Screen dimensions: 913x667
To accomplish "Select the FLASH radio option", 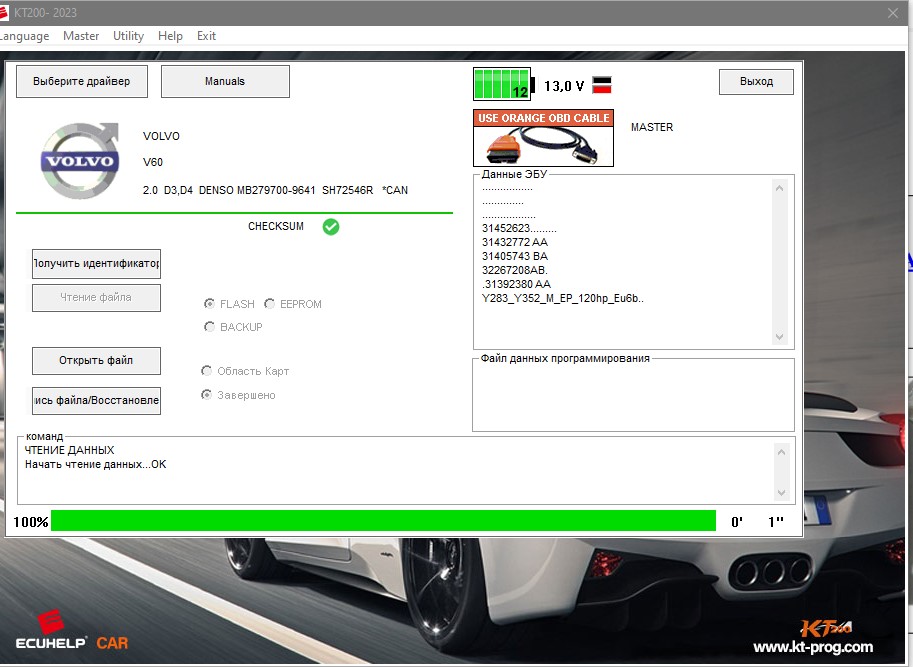I will point(210,304).
